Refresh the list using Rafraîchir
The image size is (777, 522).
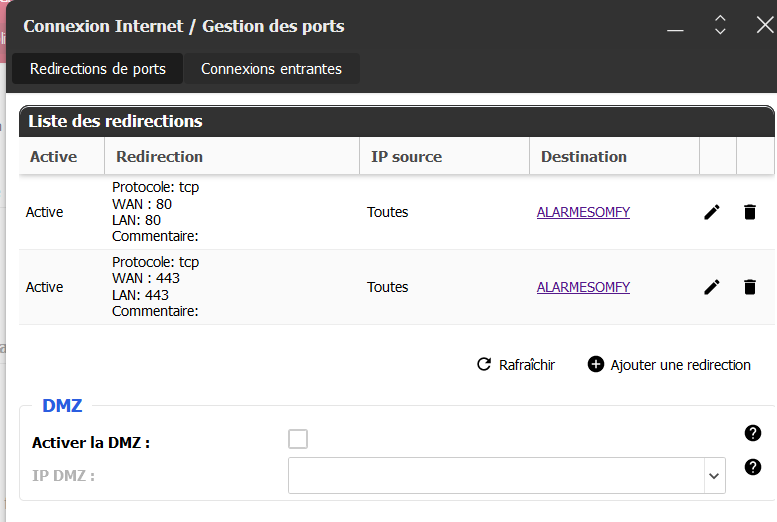pos(515,365)
